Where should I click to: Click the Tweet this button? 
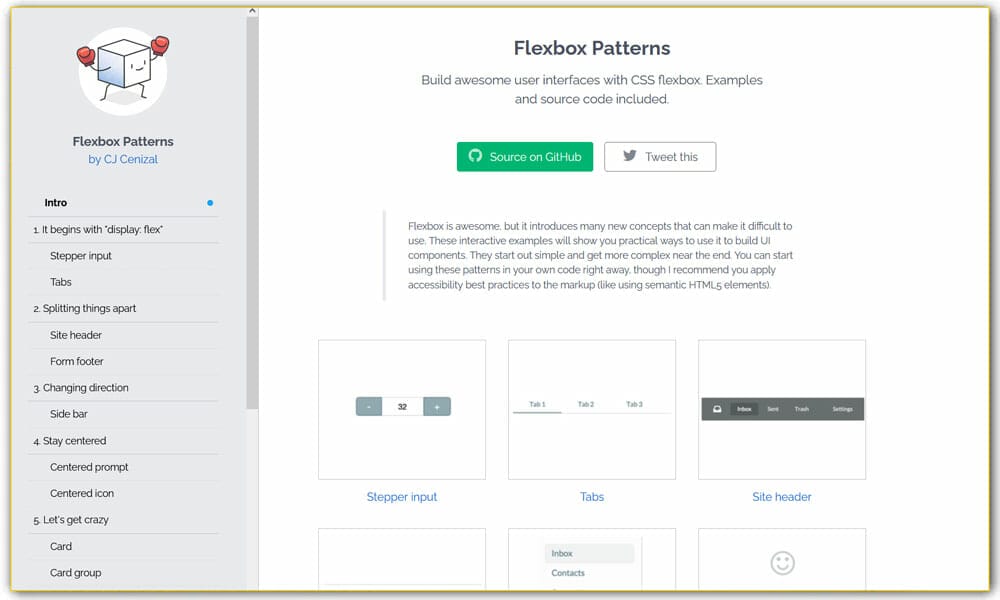[660, 156]
